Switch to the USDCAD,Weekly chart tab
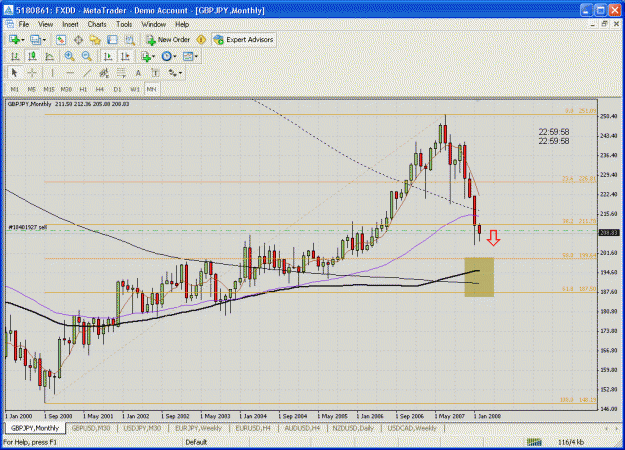This screenshot has width=625, height=450. [x=412, y=428]
